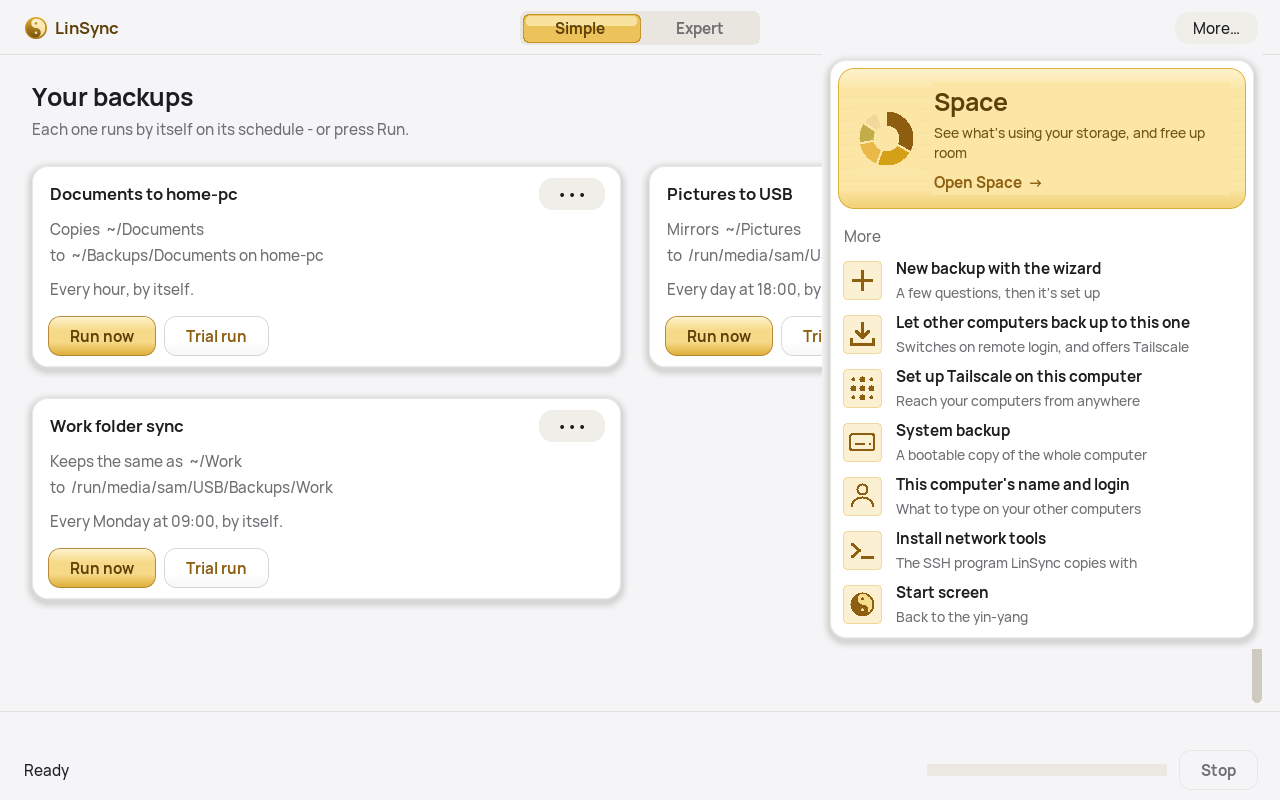
Task: Click the Work folder sync title
Action: [117, 426]
